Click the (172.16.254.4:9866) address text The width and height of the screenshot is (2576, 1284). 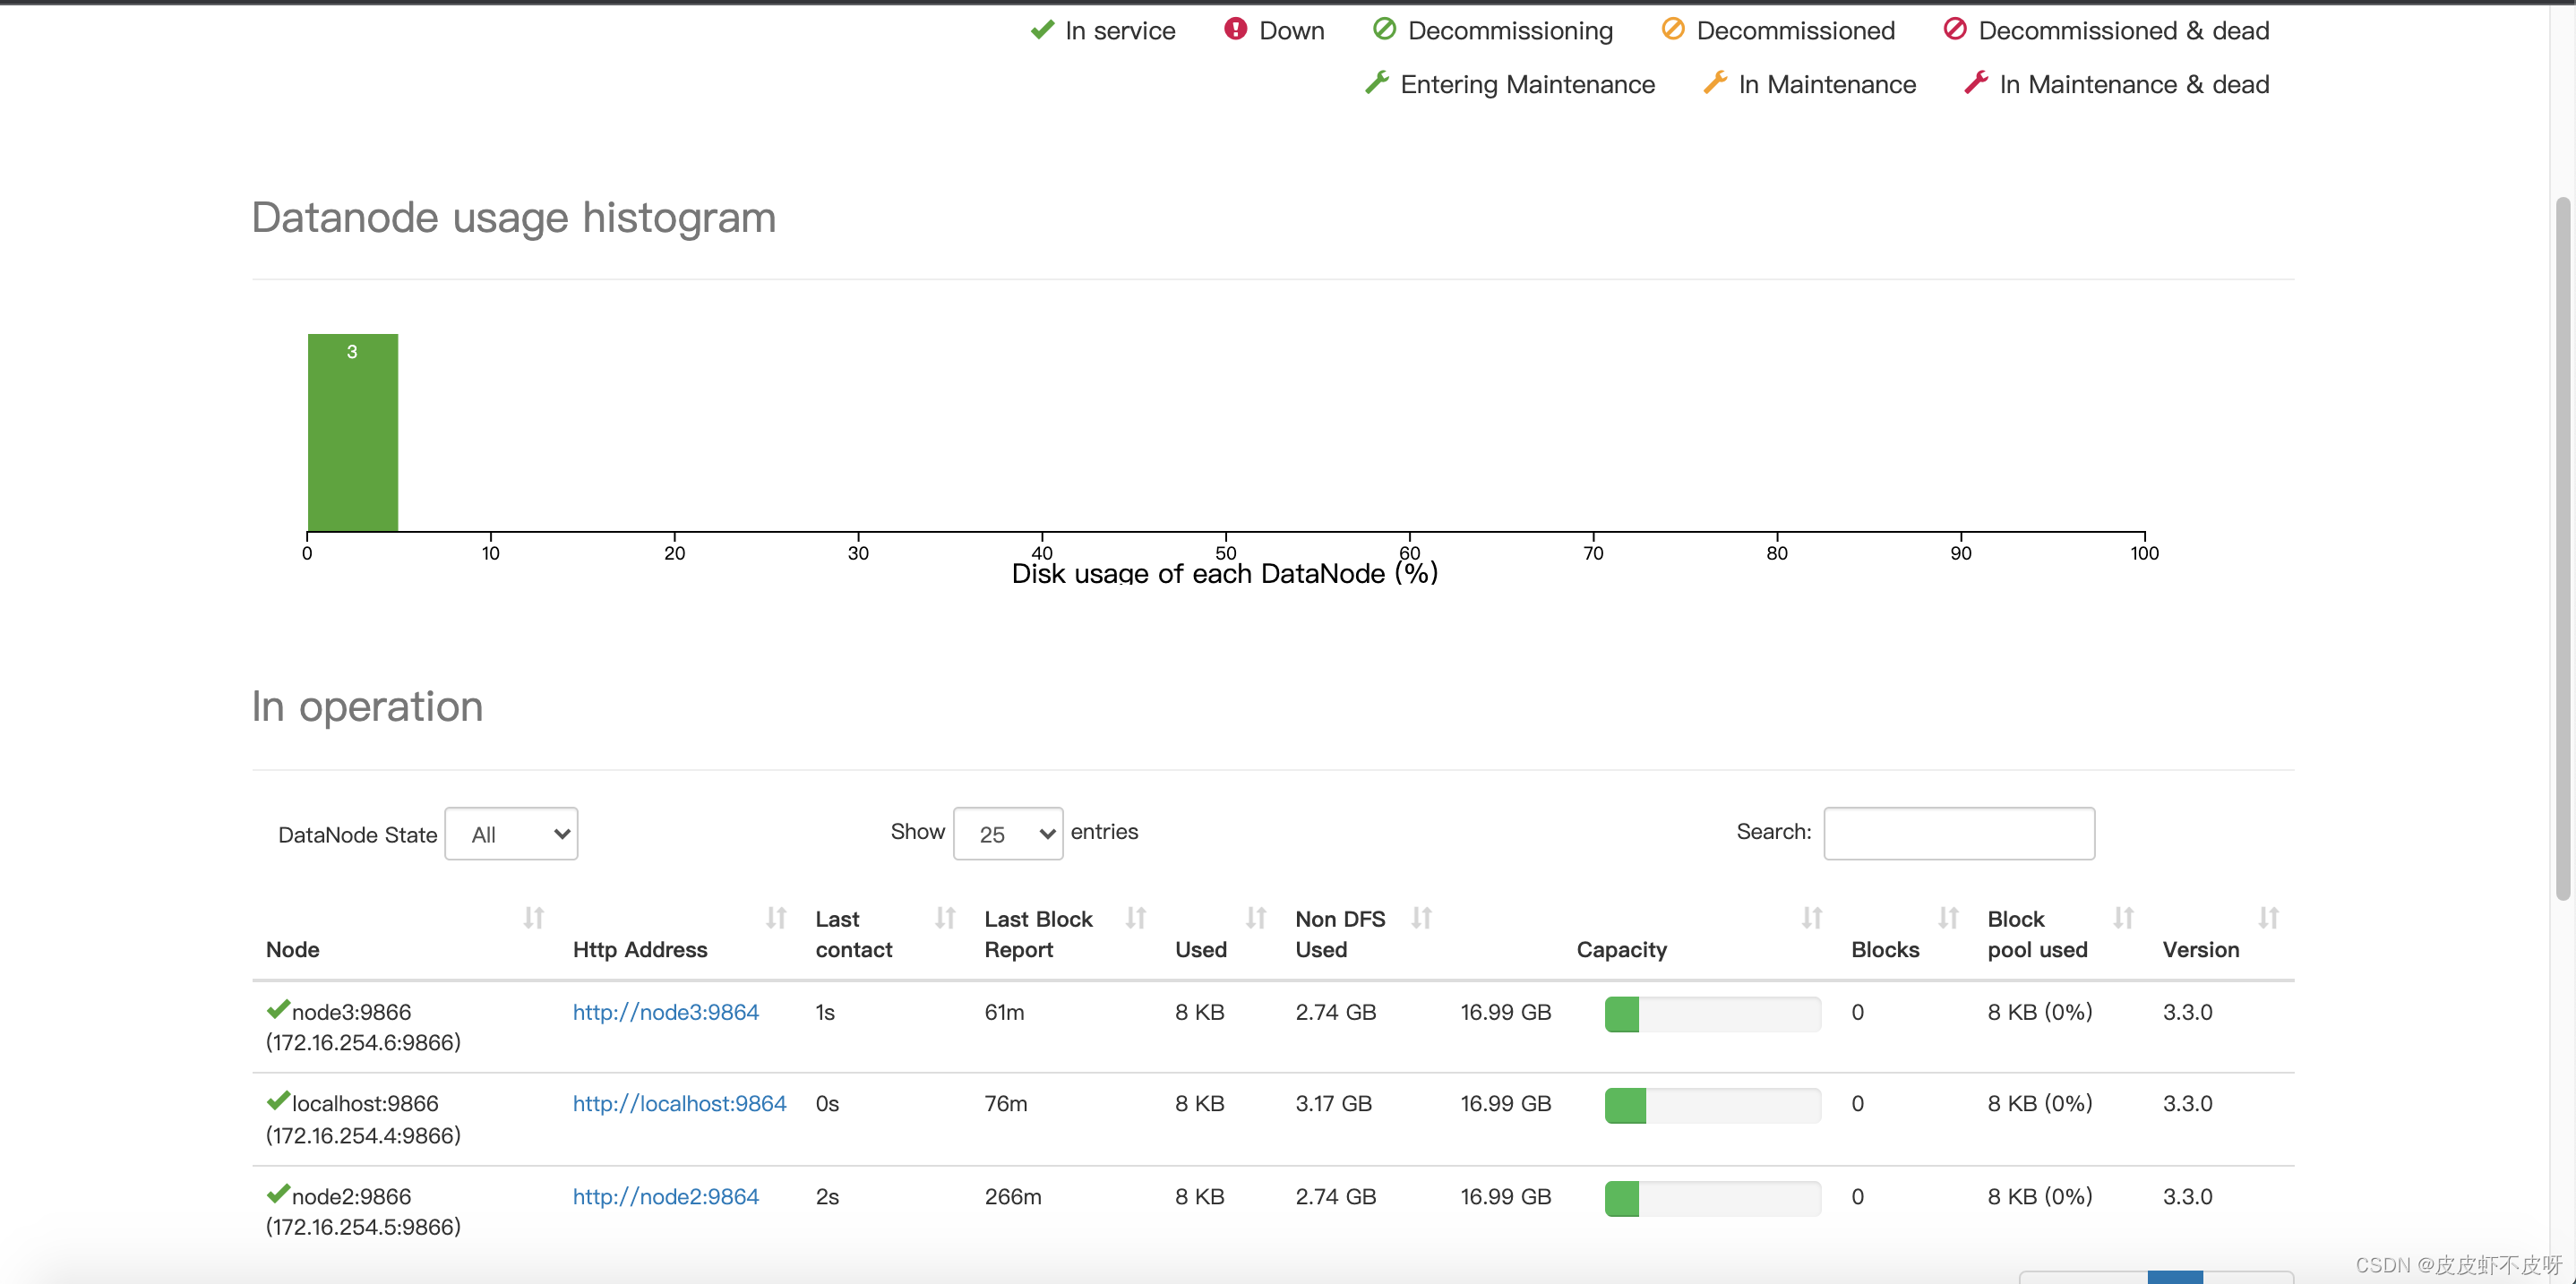click(364, 1136)
